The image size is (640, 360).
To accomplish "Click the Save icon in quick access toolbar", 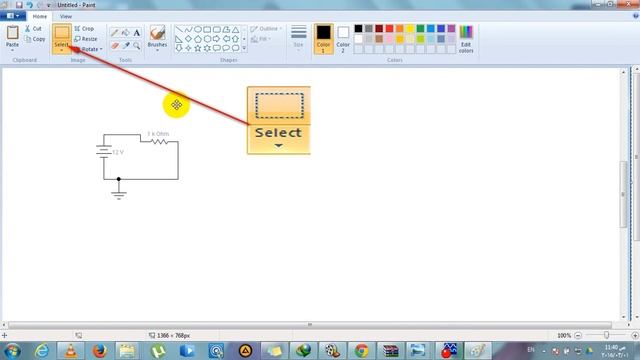I will click(x=19, y=5).
